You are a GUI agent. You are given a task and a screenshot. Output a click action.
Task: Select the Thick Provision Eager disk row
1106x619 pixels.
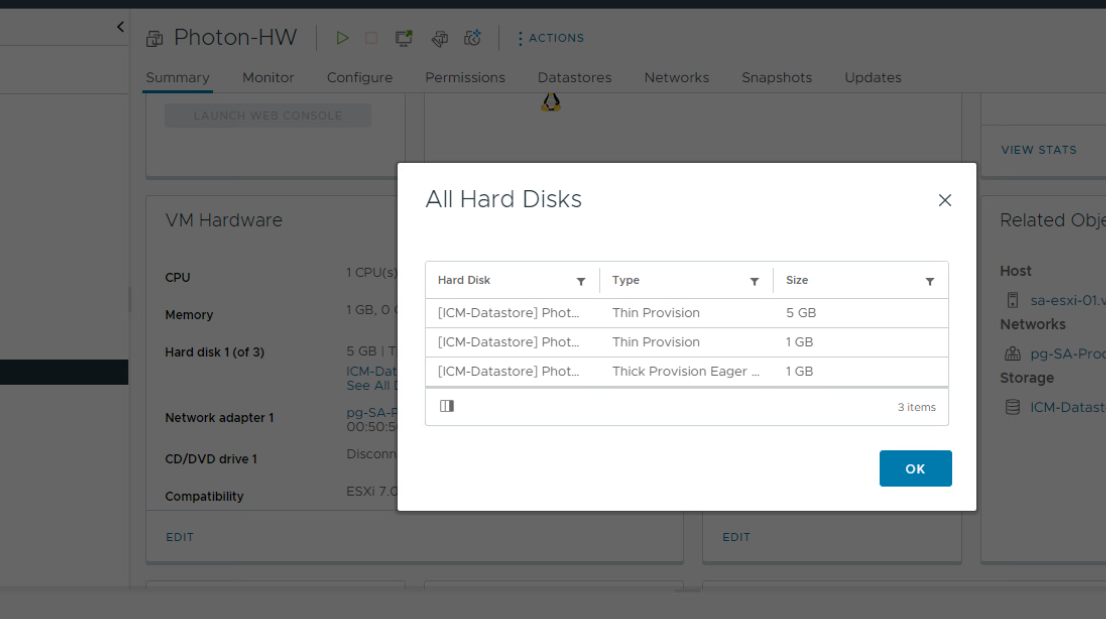coord(687,372)
